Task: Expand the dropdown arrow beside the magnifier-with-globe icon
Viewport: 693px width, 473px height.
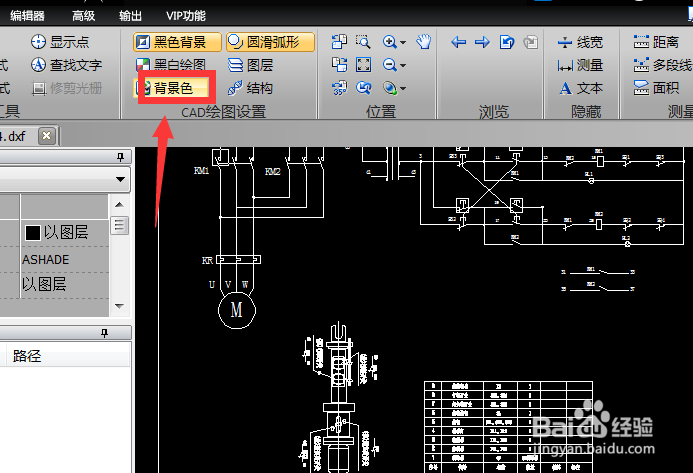Action: click(403, 89)
